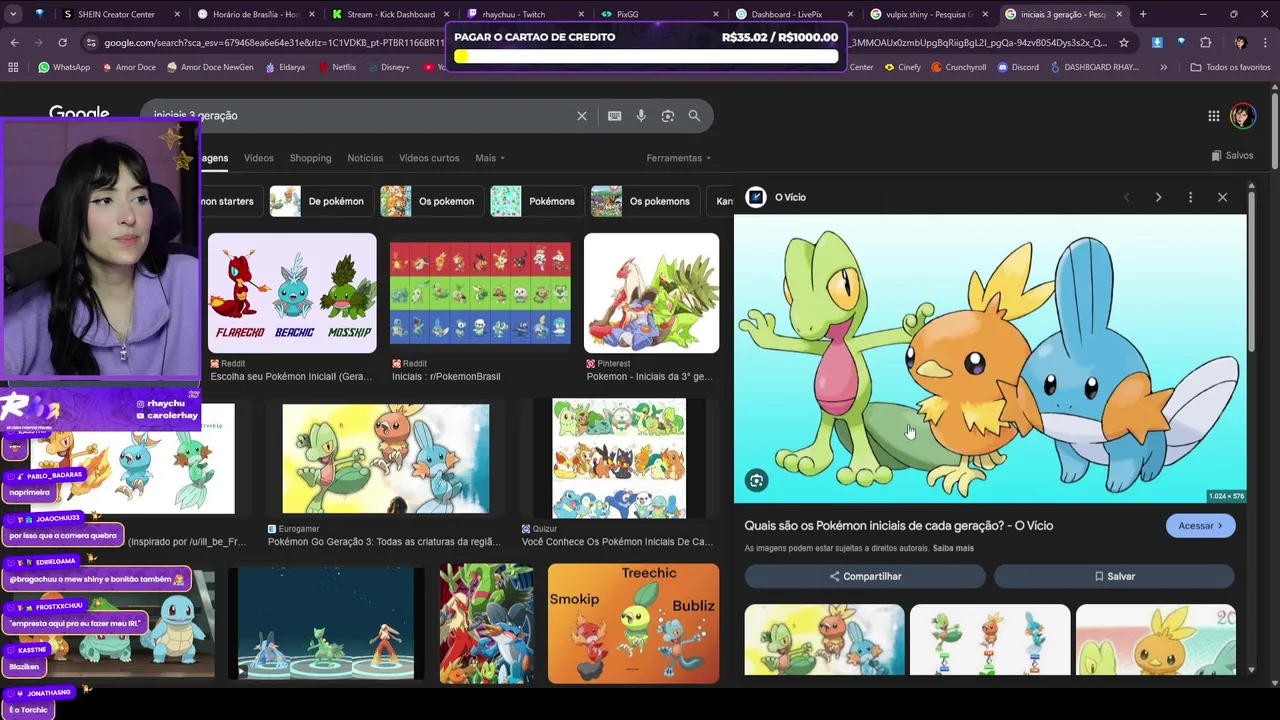Image resolution: width=1280 pixels, height=720 pixels.
Task: Open the Discord bookmark
Action: [x=1018, y=68]
